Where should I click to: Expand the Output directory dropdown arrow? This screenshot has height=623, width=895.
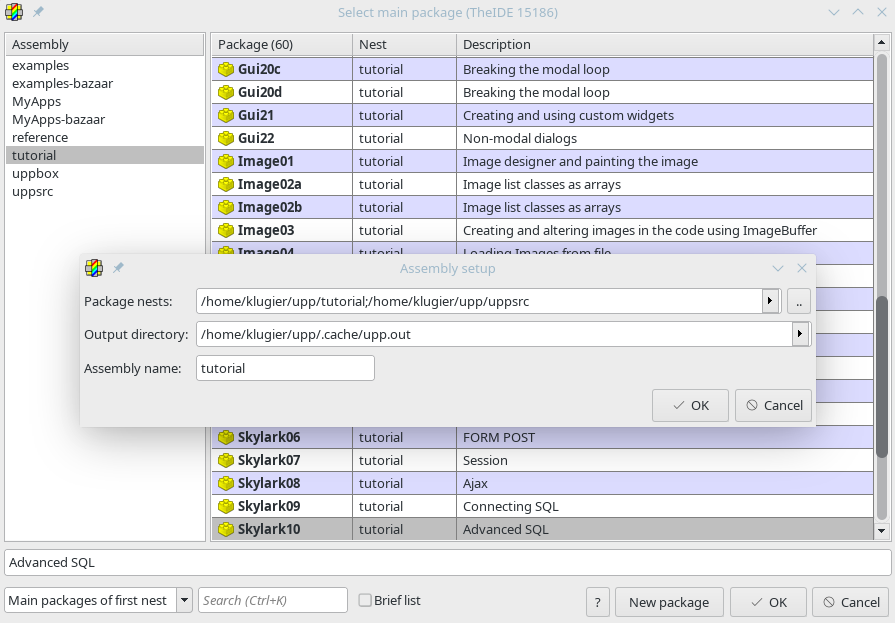799,334
